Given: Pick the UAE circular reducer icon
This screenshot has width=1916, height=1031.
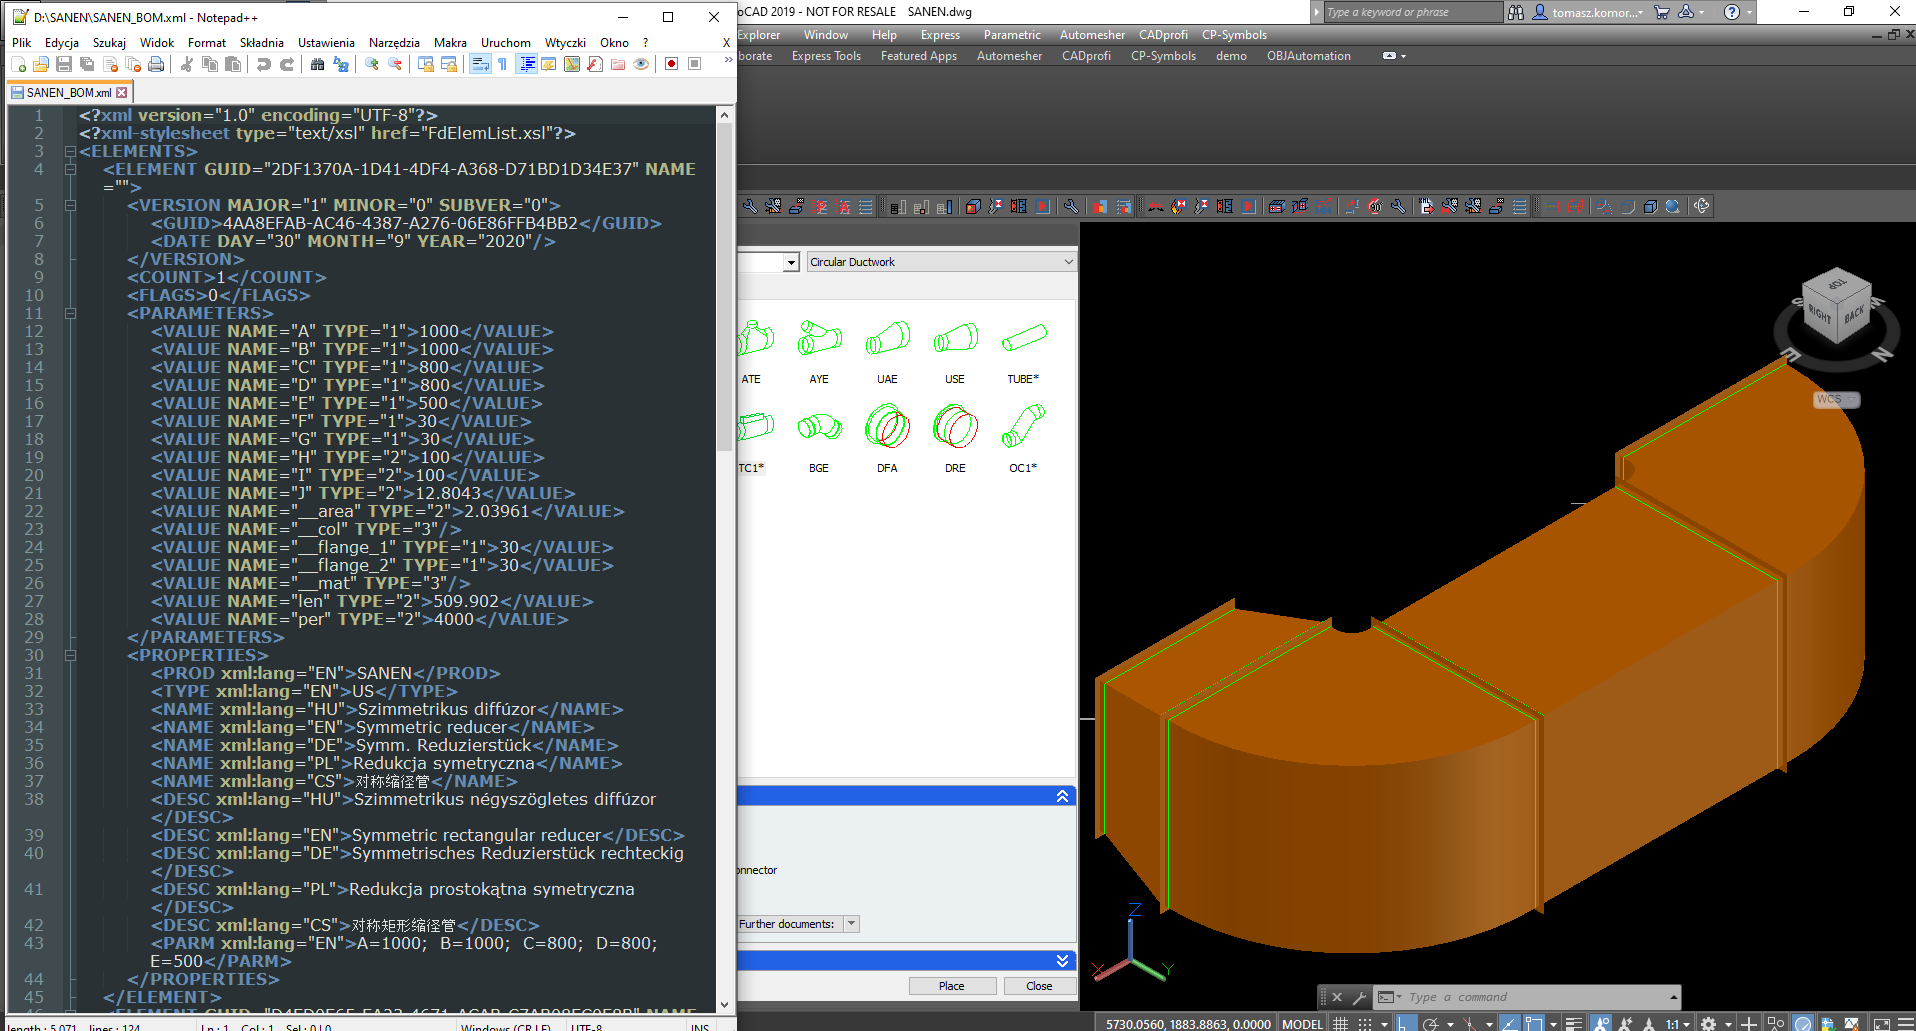Looking at the screenshot, I should coord(887,339).
